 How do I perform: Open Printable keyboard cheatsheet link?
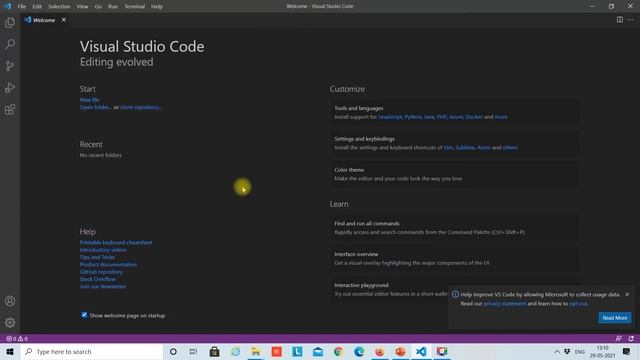pos(116,242)
